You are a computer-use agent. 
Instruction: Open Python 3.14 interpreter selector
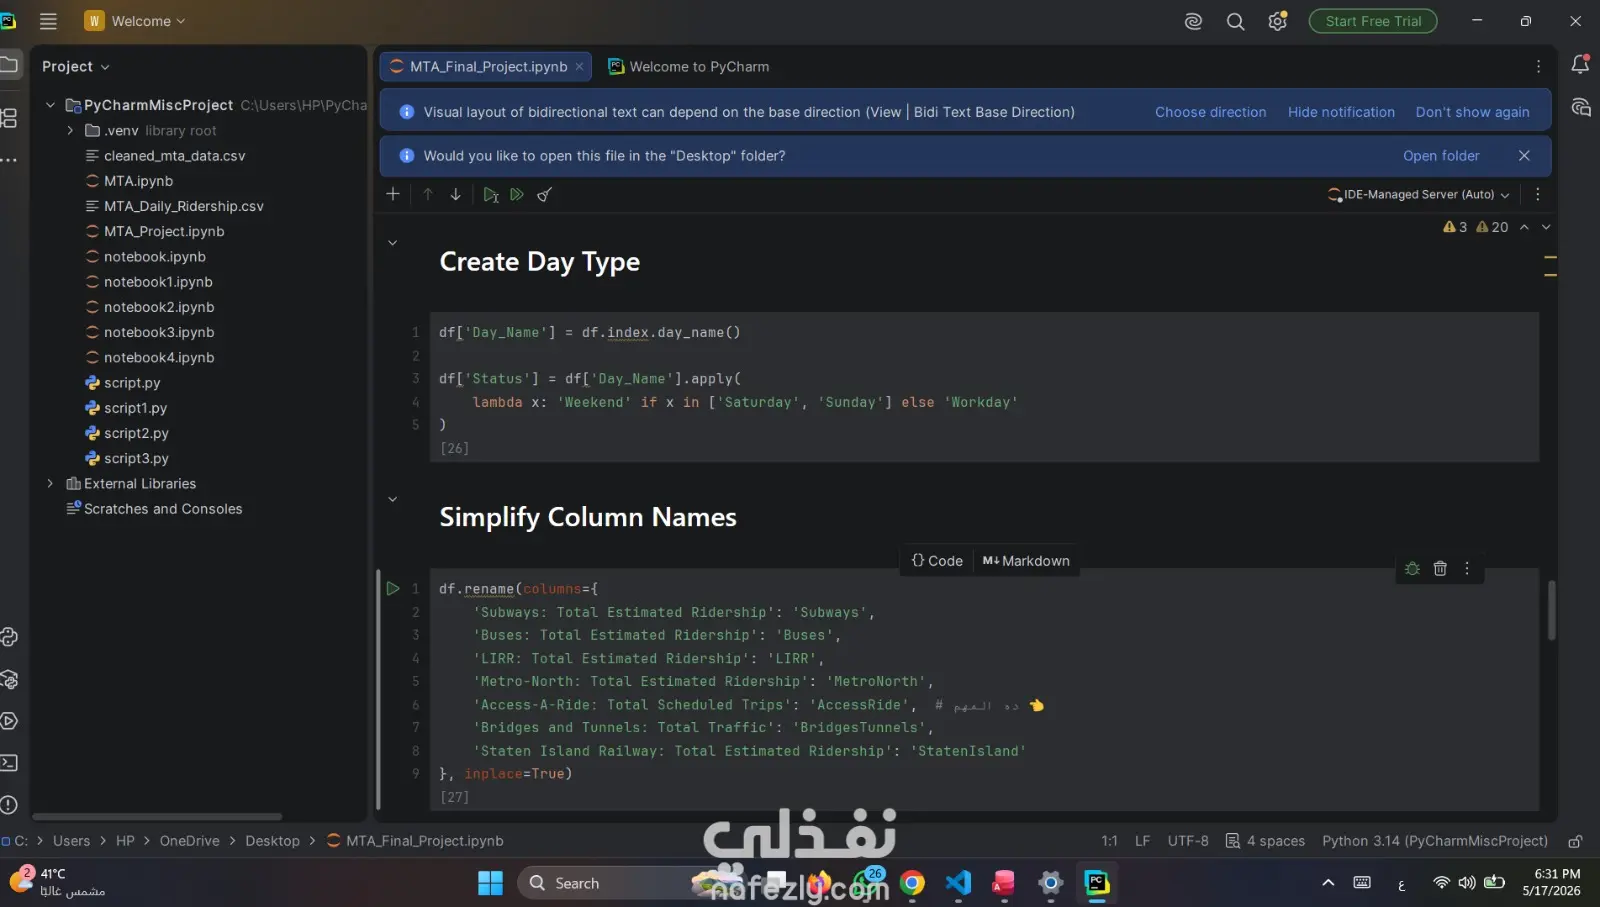click(x=1435, y=841)
